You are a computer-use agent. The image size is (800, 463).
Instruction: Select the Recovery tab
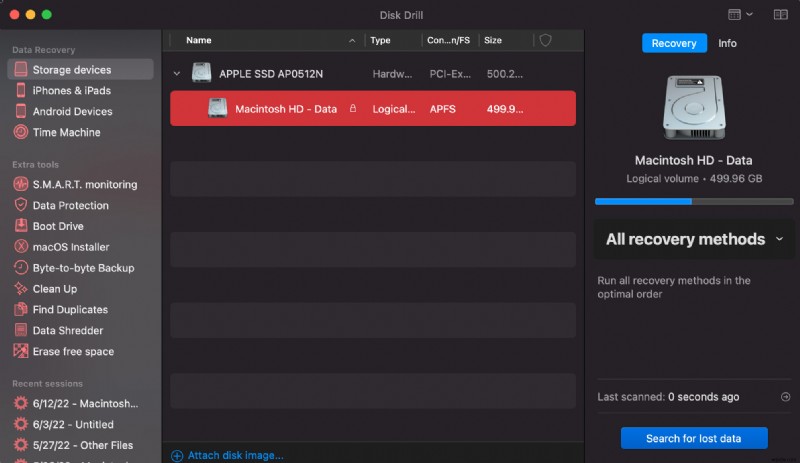click(x=674, y=44)
